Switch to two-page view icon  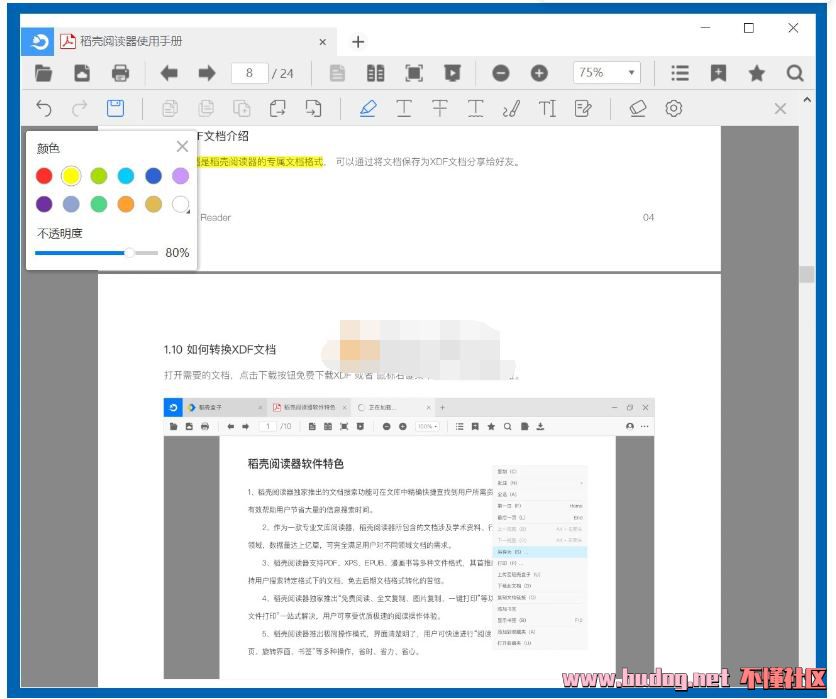[375, 73]
